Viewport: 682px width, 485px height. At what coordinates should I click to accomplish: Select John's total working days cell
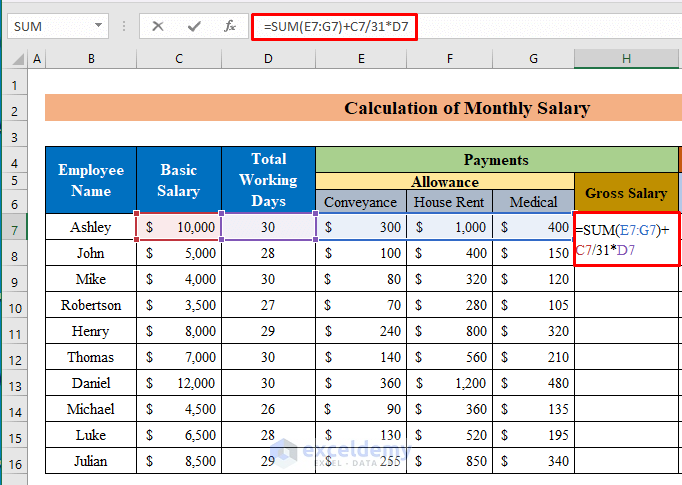point(268,254)
